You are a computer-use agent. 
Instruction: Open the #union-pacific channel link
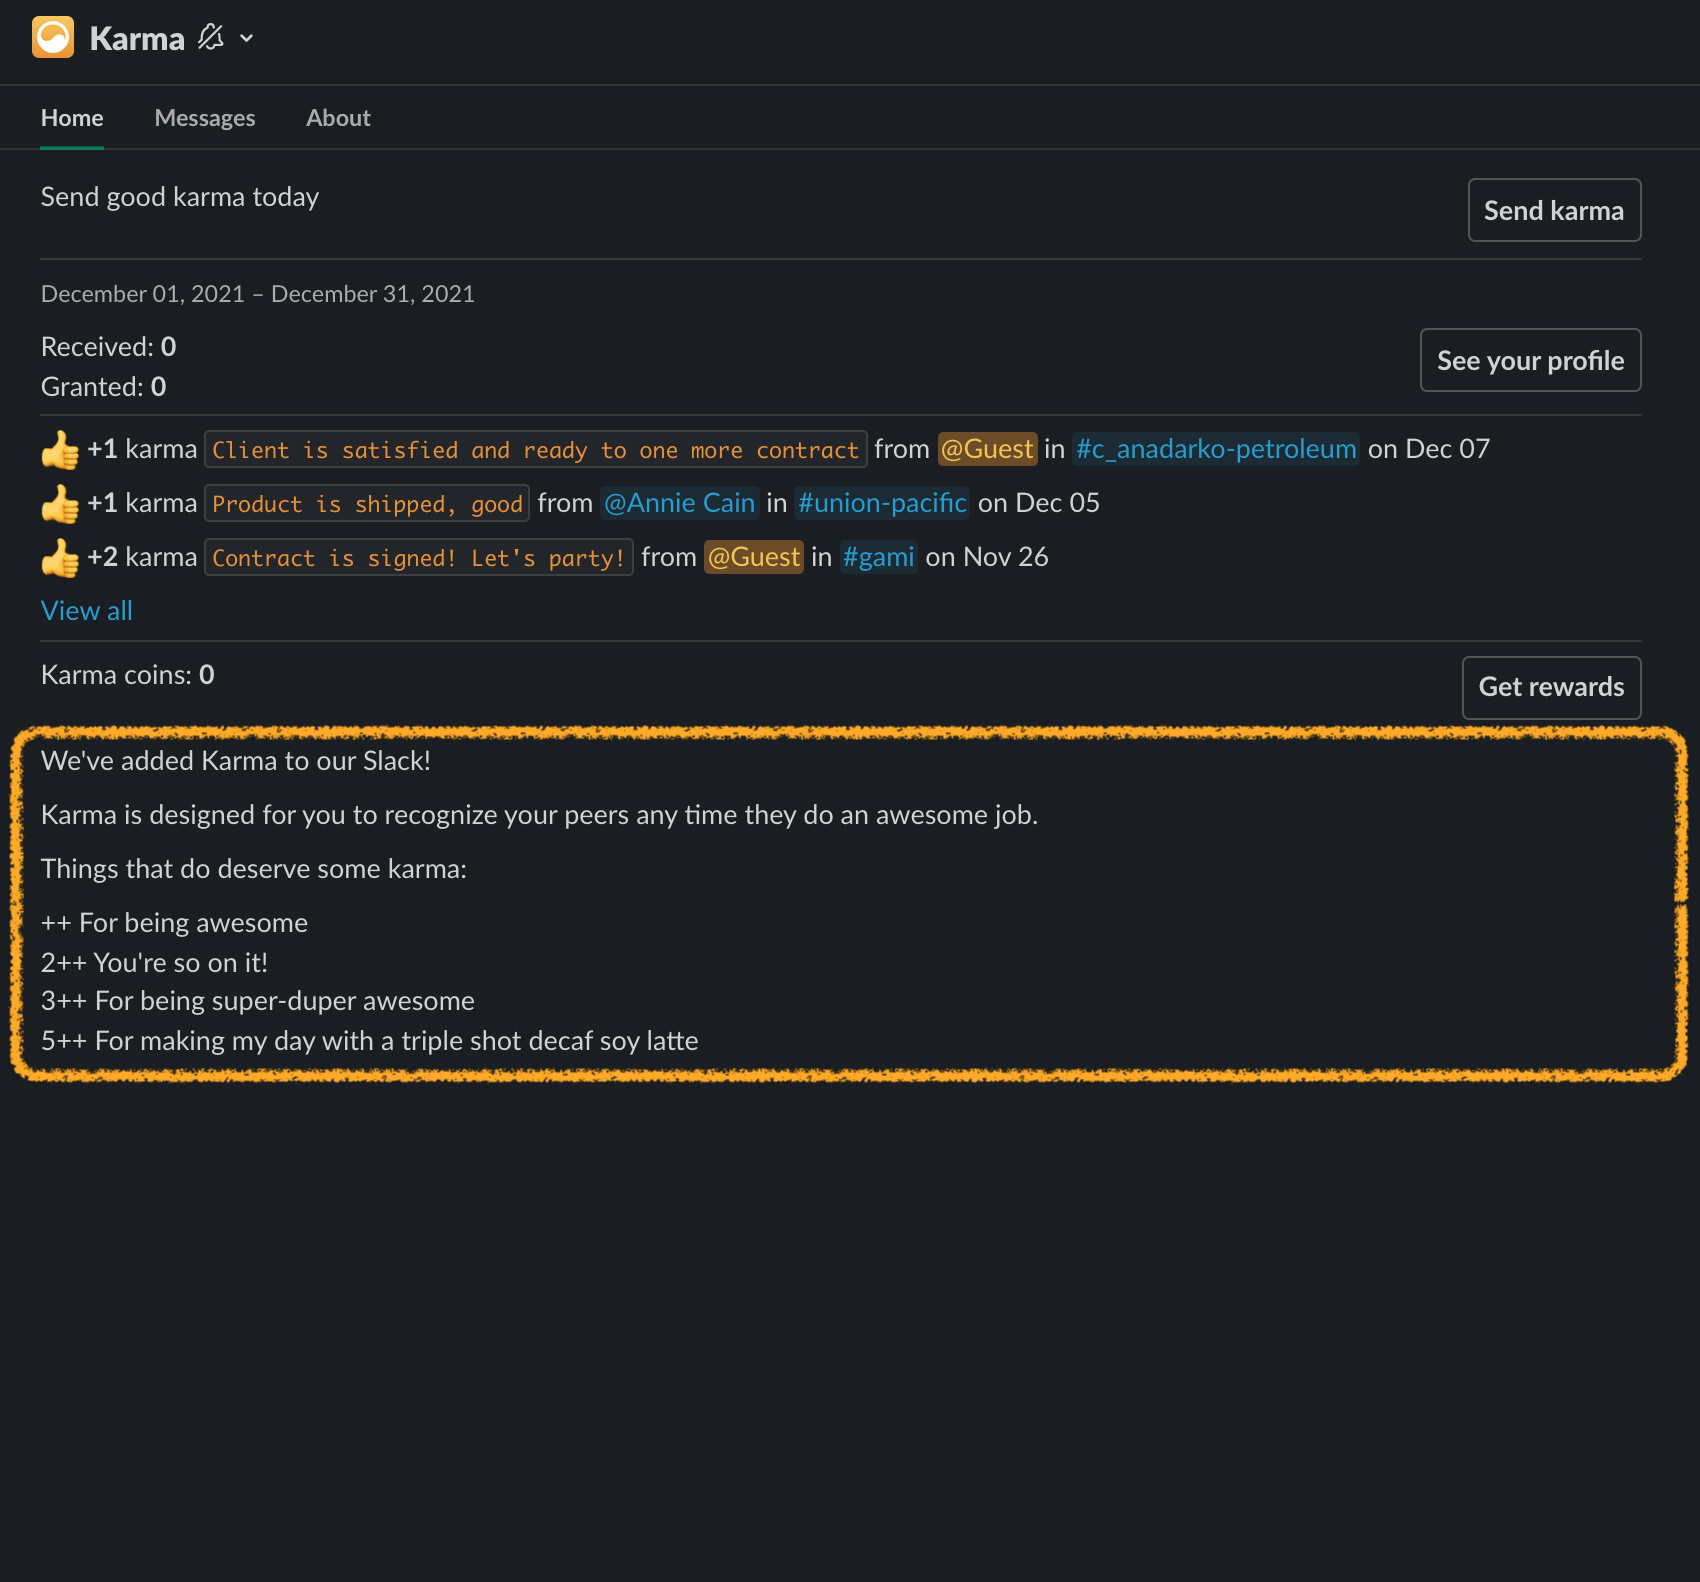tap(882, 503)
